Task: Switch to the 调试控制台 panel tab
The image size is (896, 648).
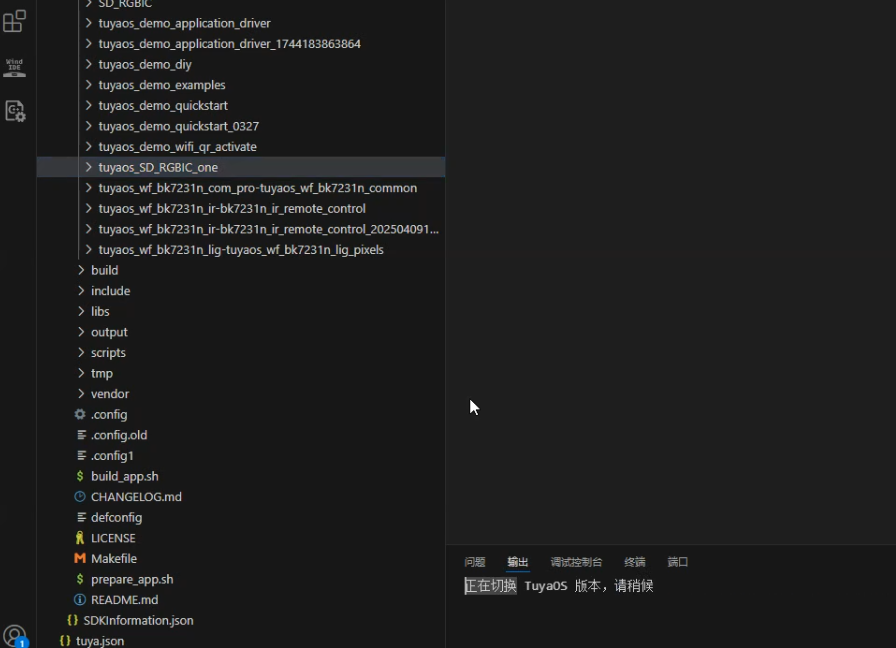Action: [576, 562]
